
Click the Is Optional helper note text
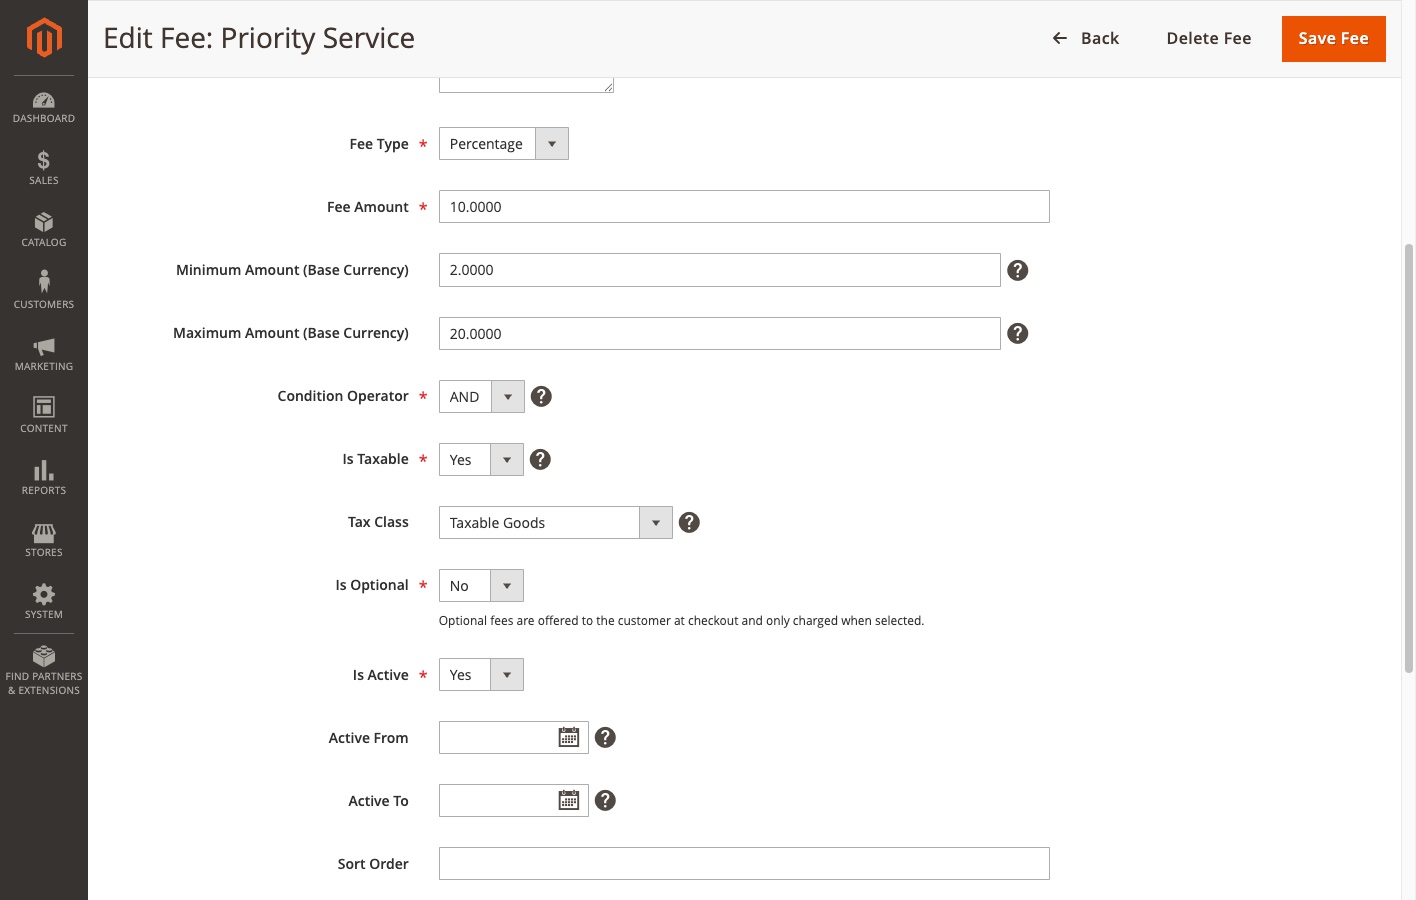click(x=681, y=621)
